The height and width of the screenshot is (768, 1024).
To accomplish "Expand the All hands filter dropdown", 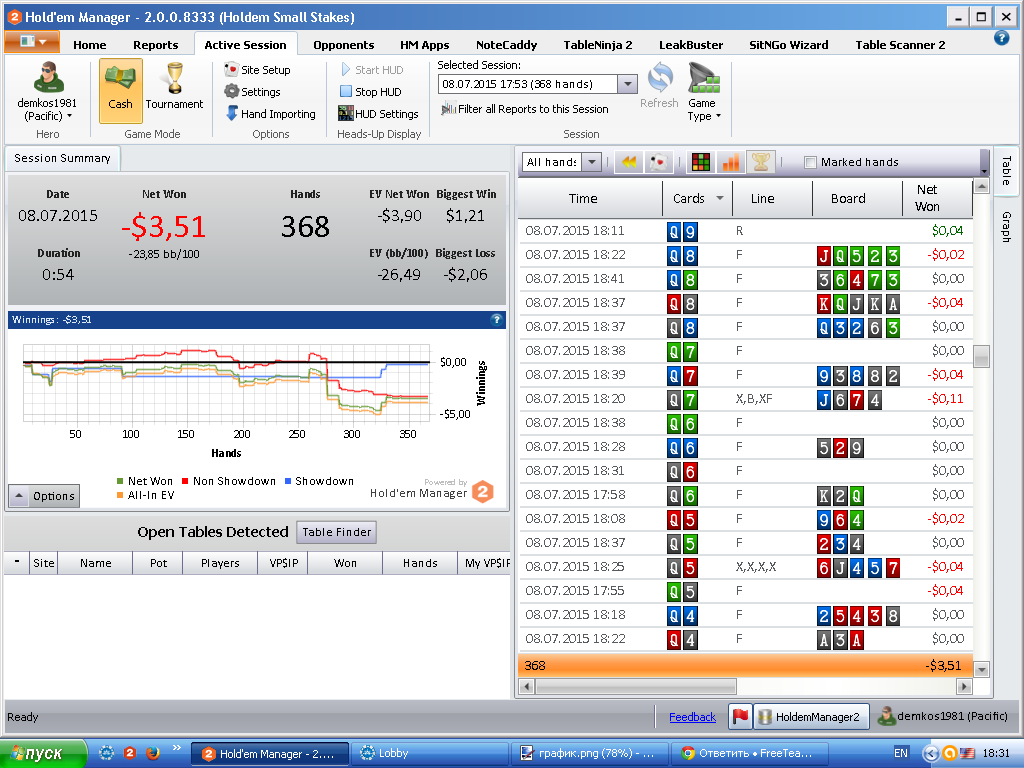I will pos(592,162).
